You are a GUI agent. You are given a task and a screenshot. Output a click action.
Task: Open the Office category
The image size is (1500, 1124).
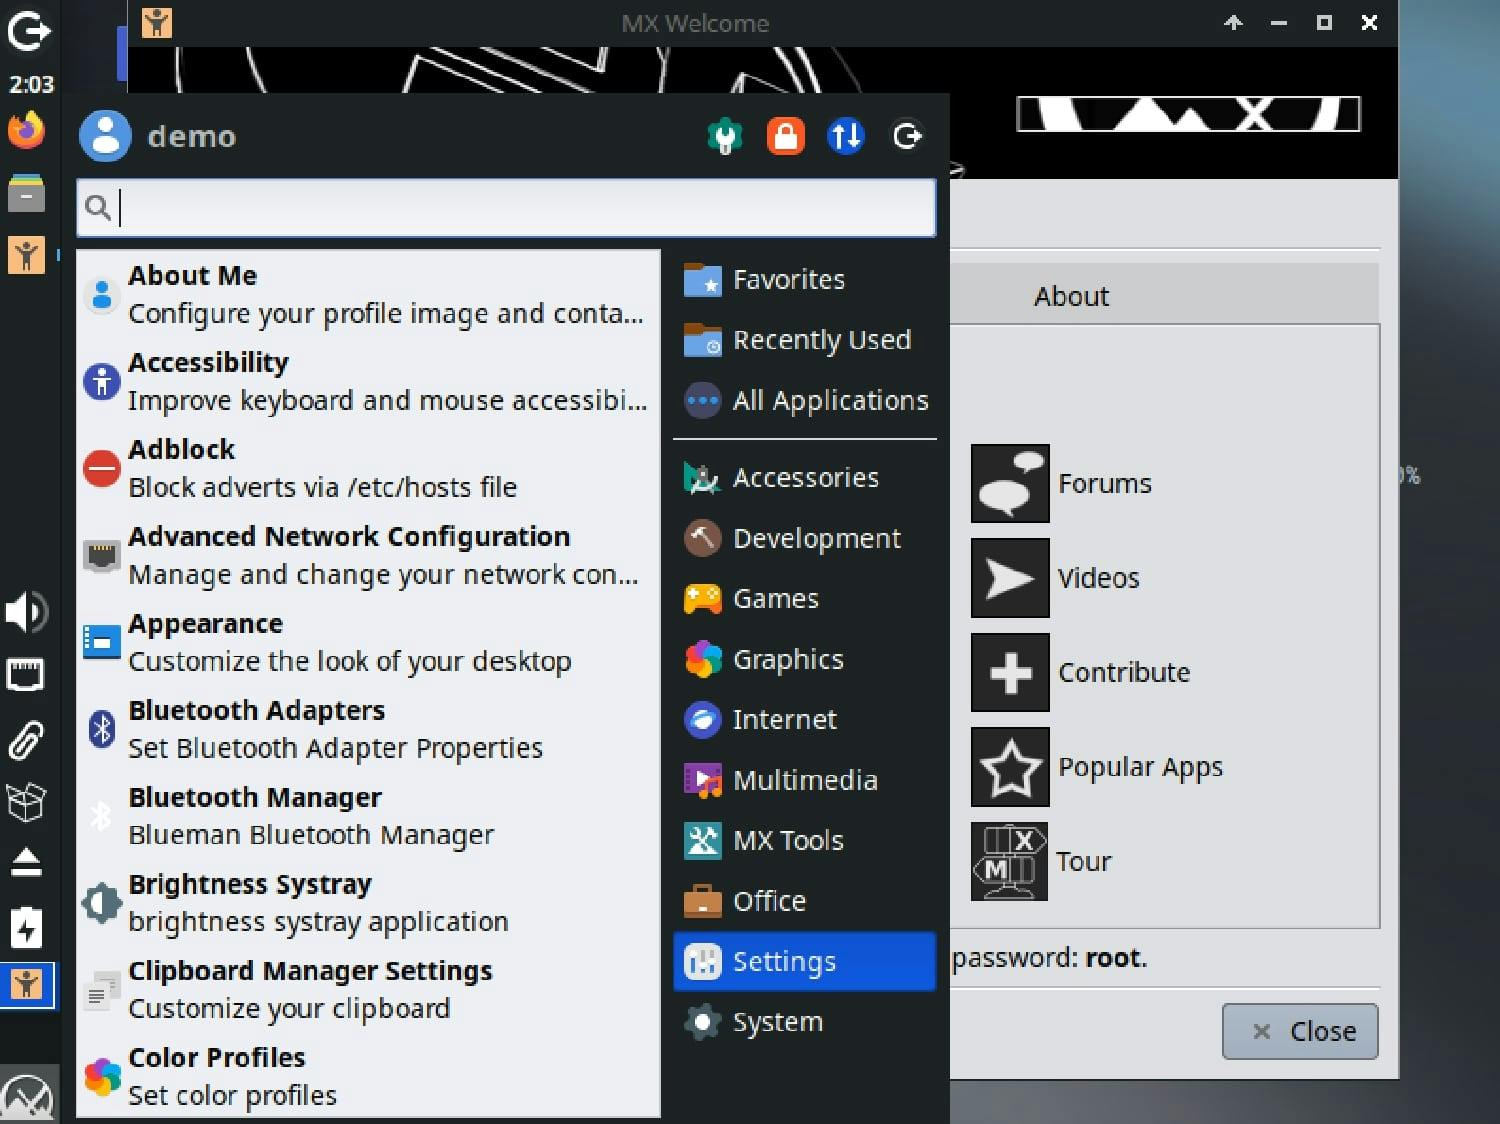click(x=805, y=901)
